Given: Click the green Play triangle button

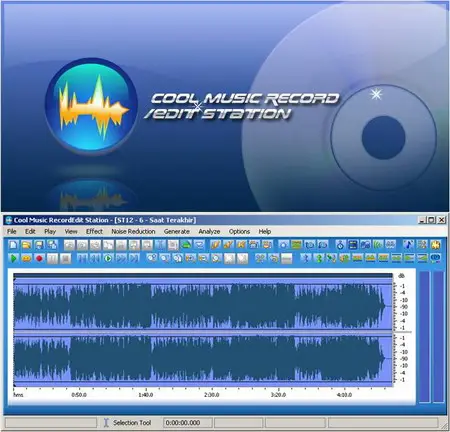Looking at the screenshot, I should tap(13, 258).
